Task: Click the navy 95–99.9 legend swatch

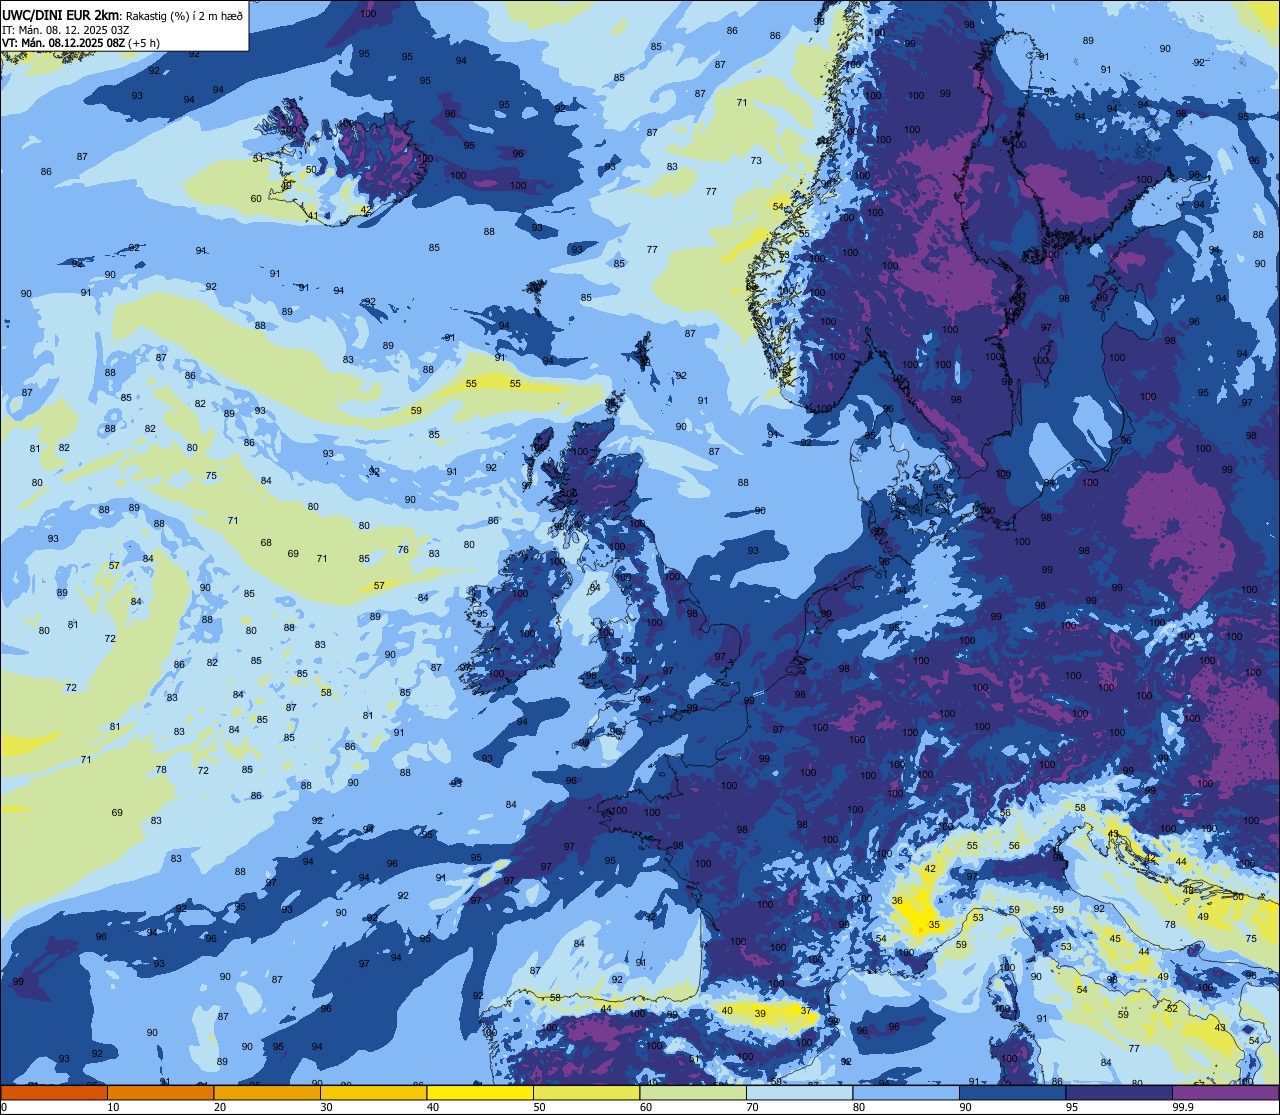Action: [1119, 1092]
